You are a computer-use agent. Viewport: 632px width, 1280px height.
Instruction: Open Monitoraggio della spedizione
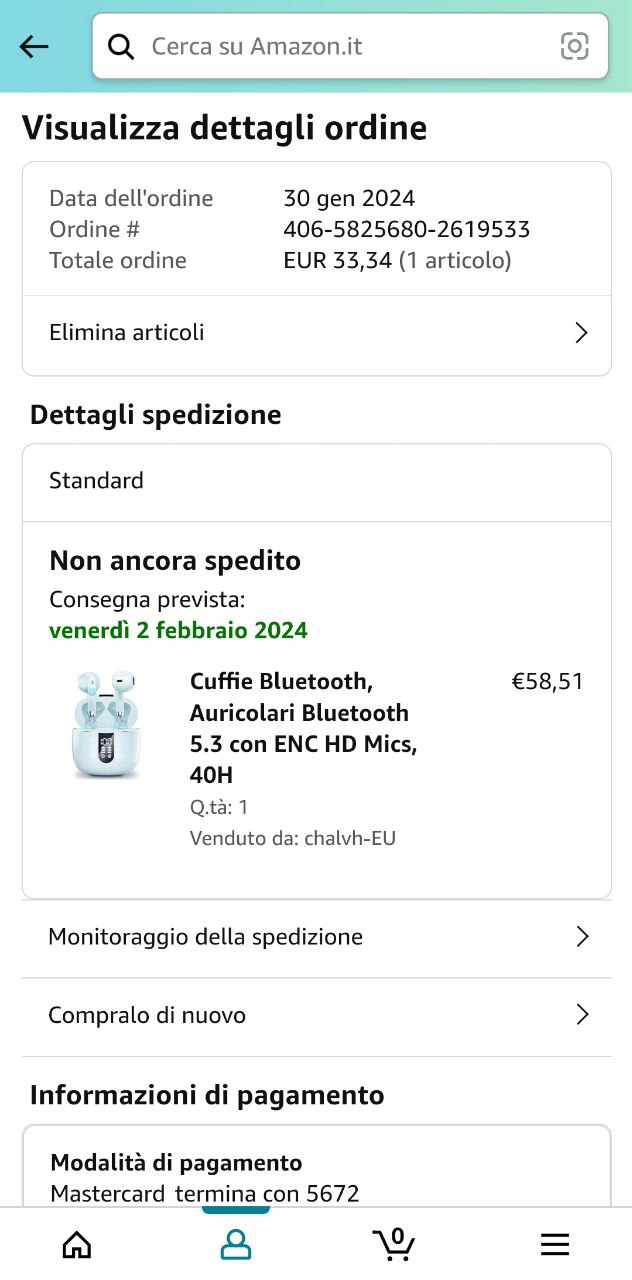[205, 937]
